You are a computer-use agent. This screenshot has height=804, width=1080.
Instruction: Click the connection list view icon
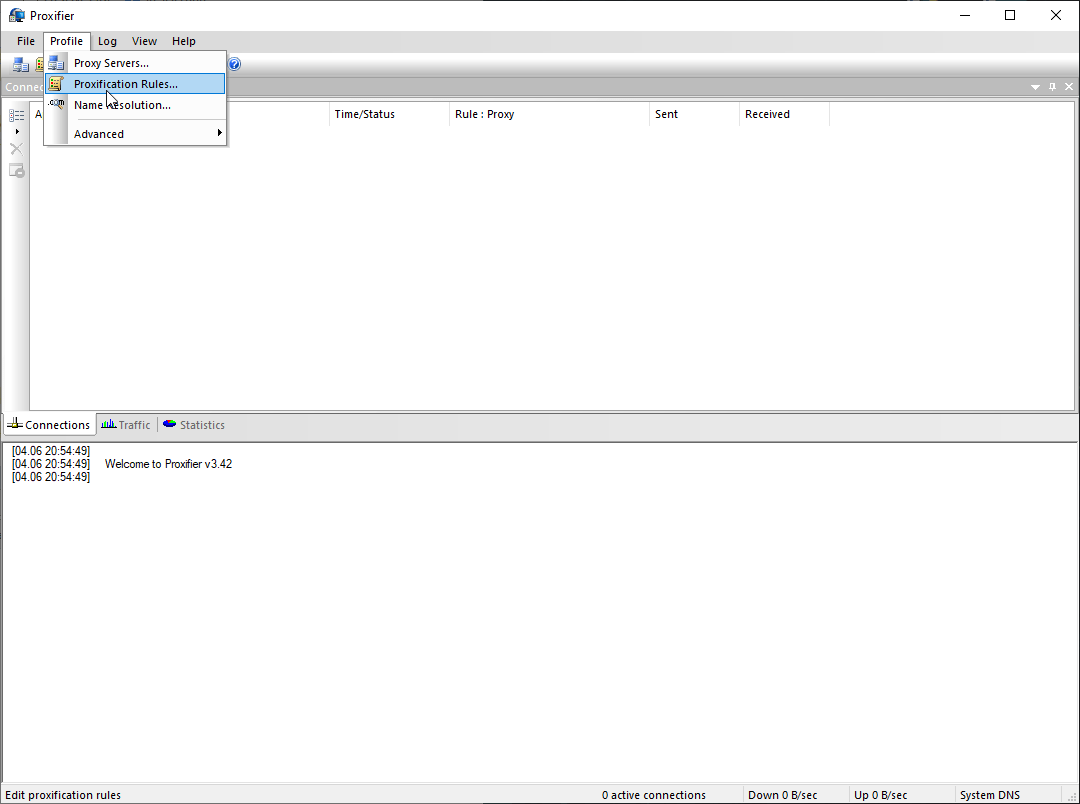[x=17, y=116]
